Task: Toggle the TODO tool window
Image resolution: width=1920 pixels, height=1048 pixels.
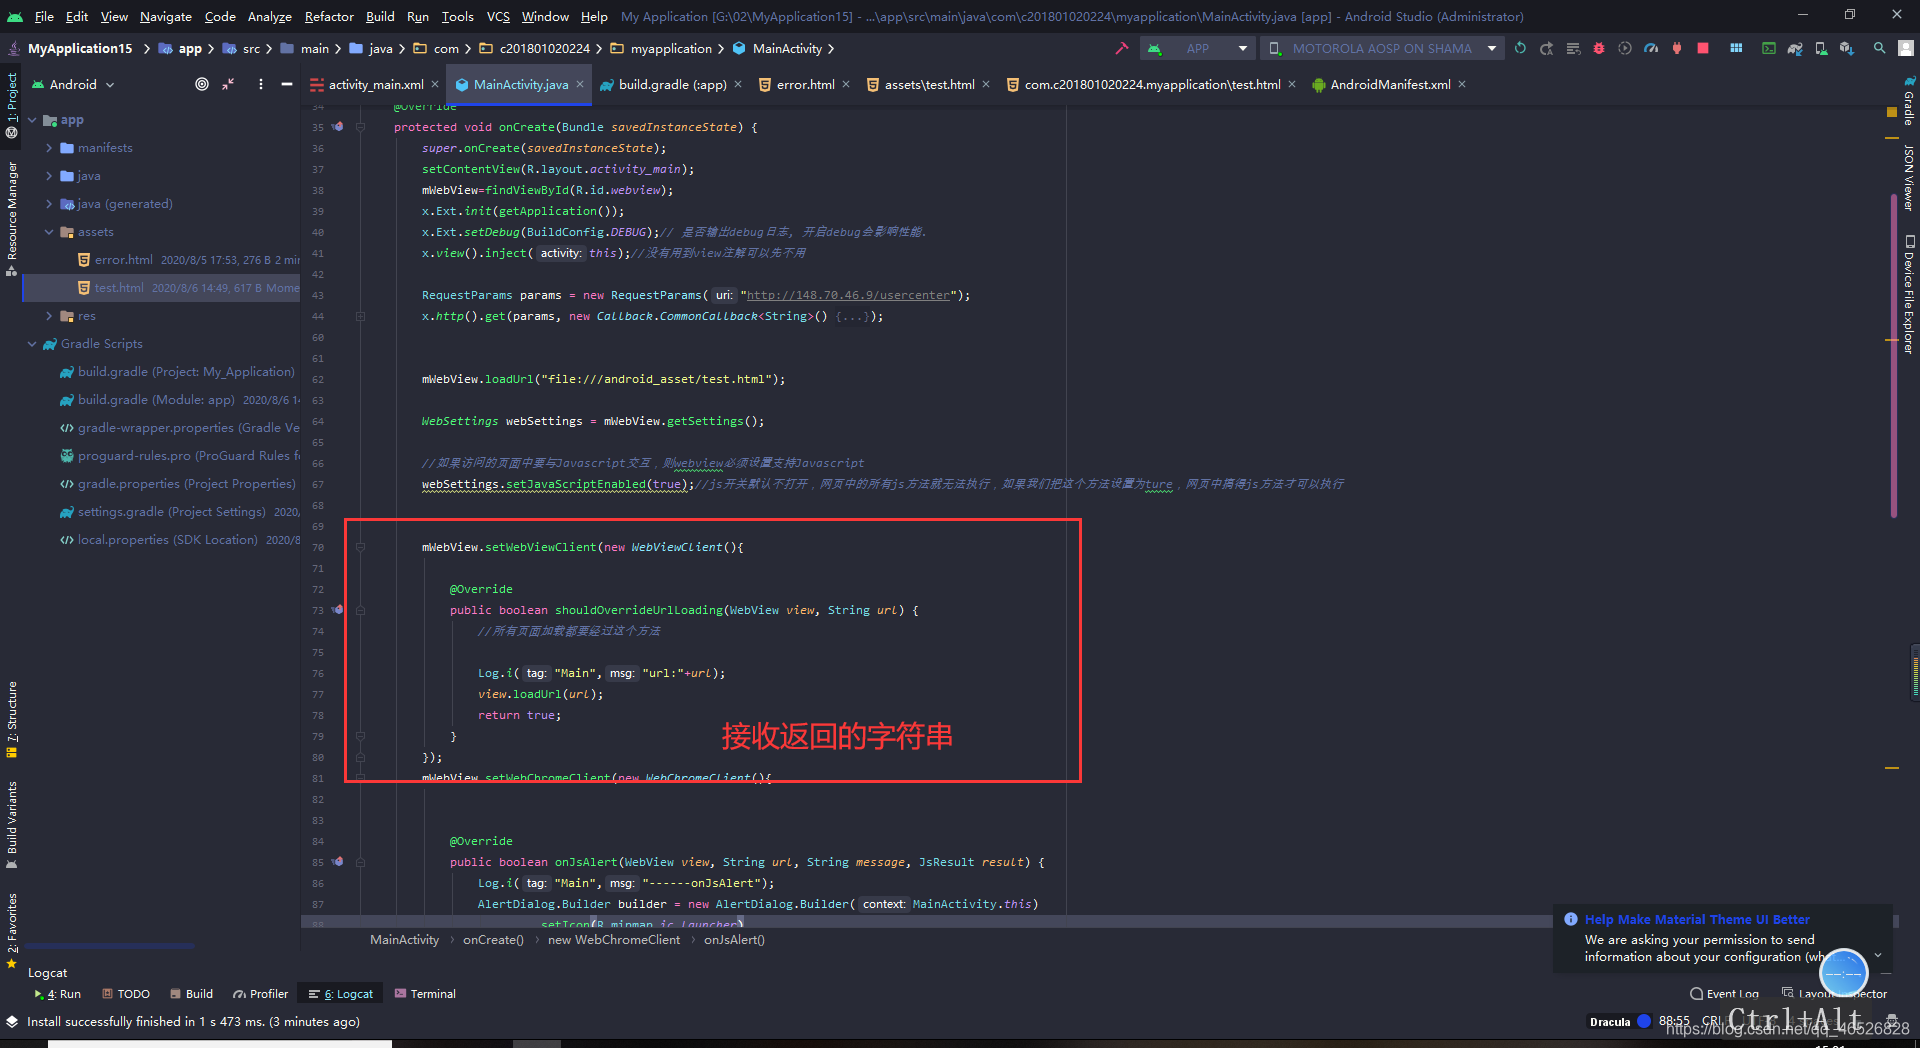Action: 126,994
